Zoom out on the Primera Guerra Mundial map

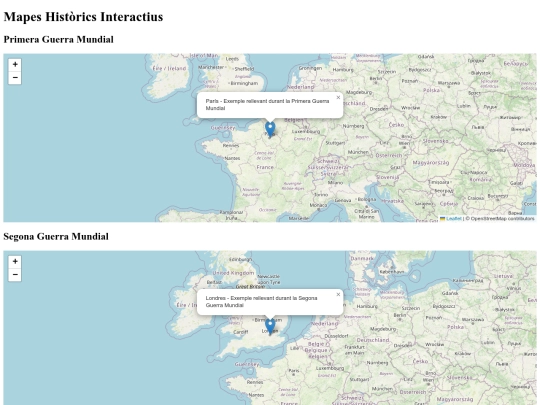click(15, 78)
